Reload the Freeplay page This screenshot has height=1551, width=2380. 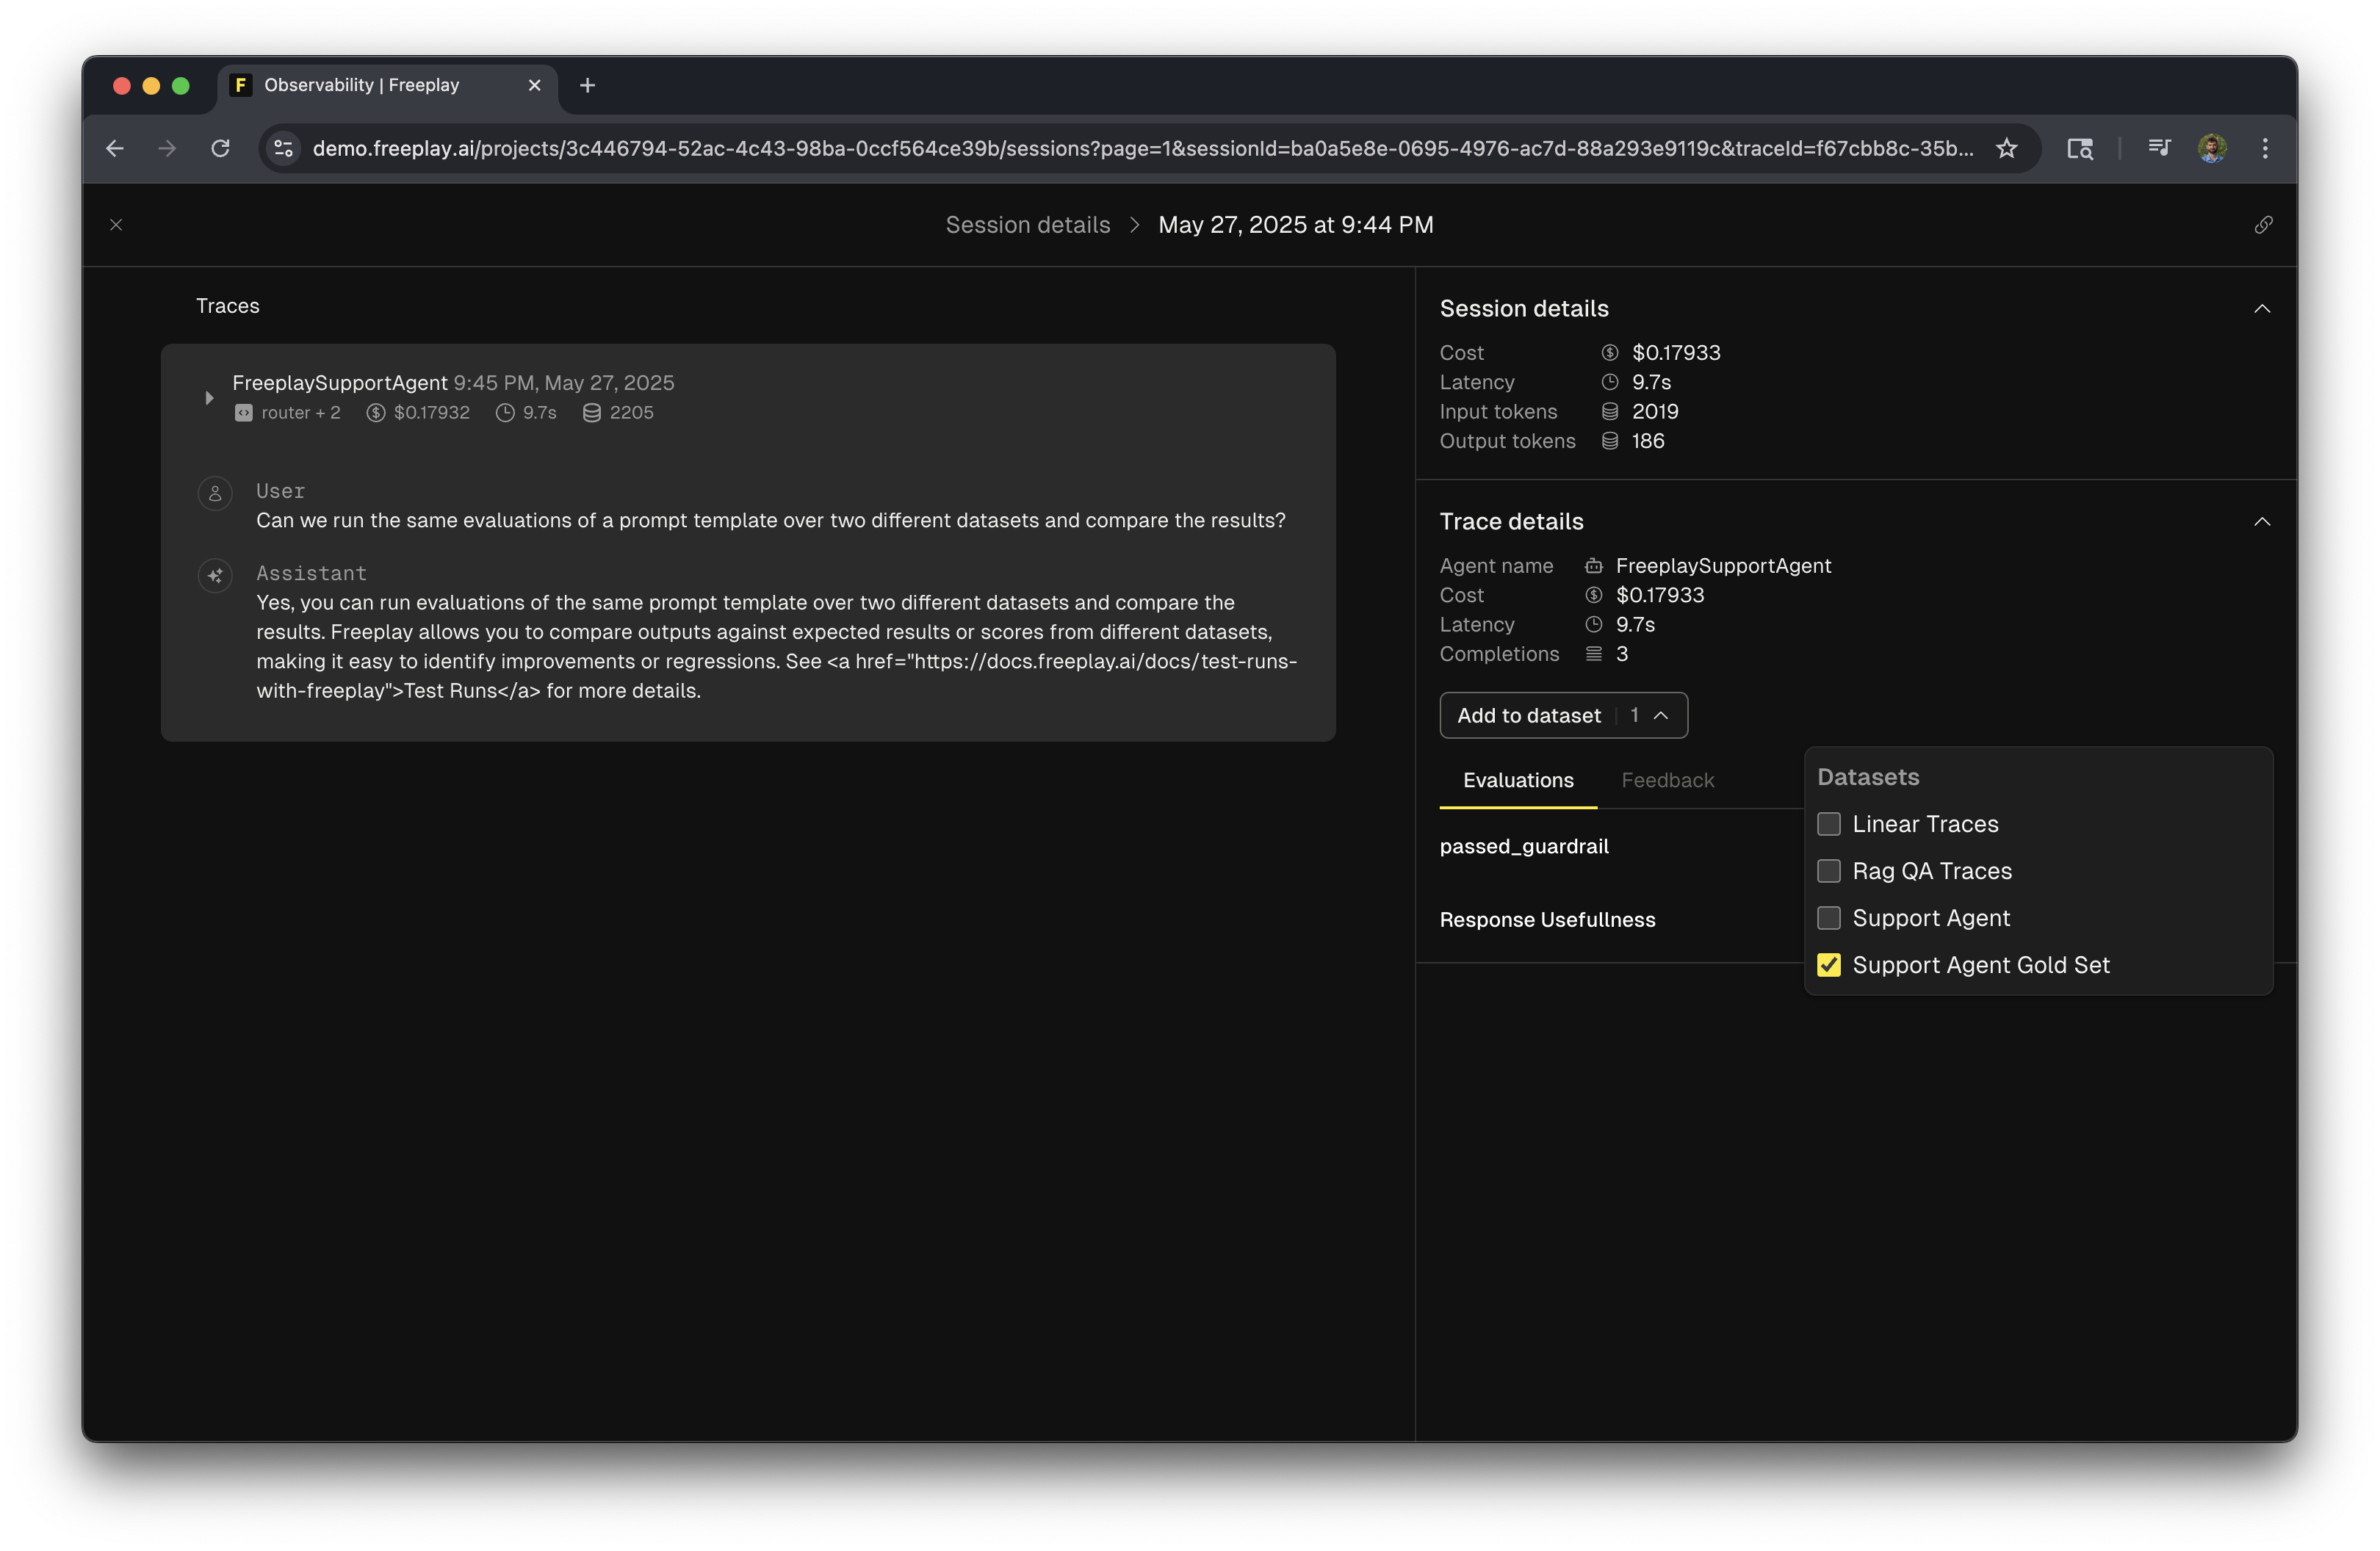pos(221,148)
